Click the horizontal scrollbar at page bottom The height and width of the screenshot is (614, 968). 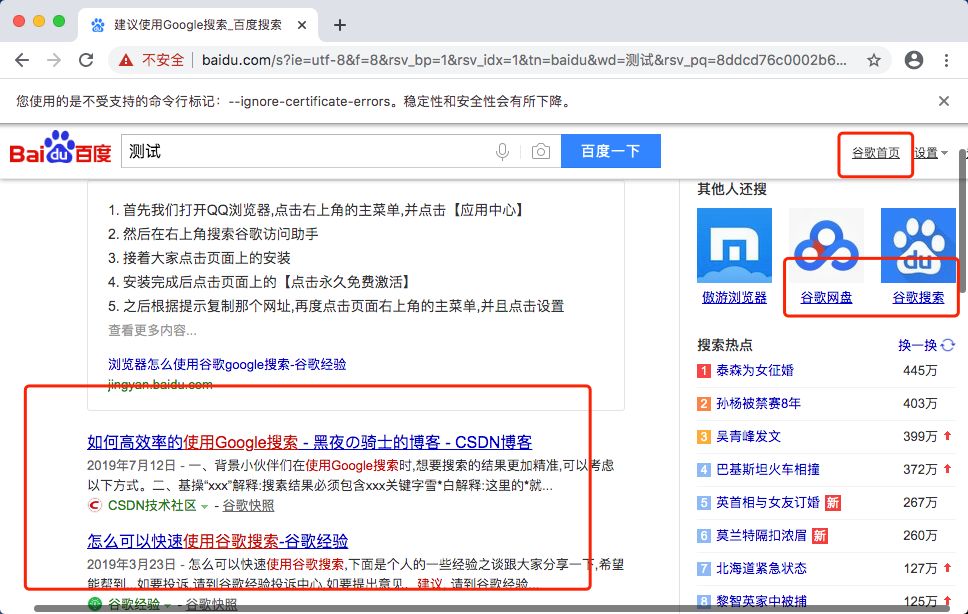pos(491,609)
